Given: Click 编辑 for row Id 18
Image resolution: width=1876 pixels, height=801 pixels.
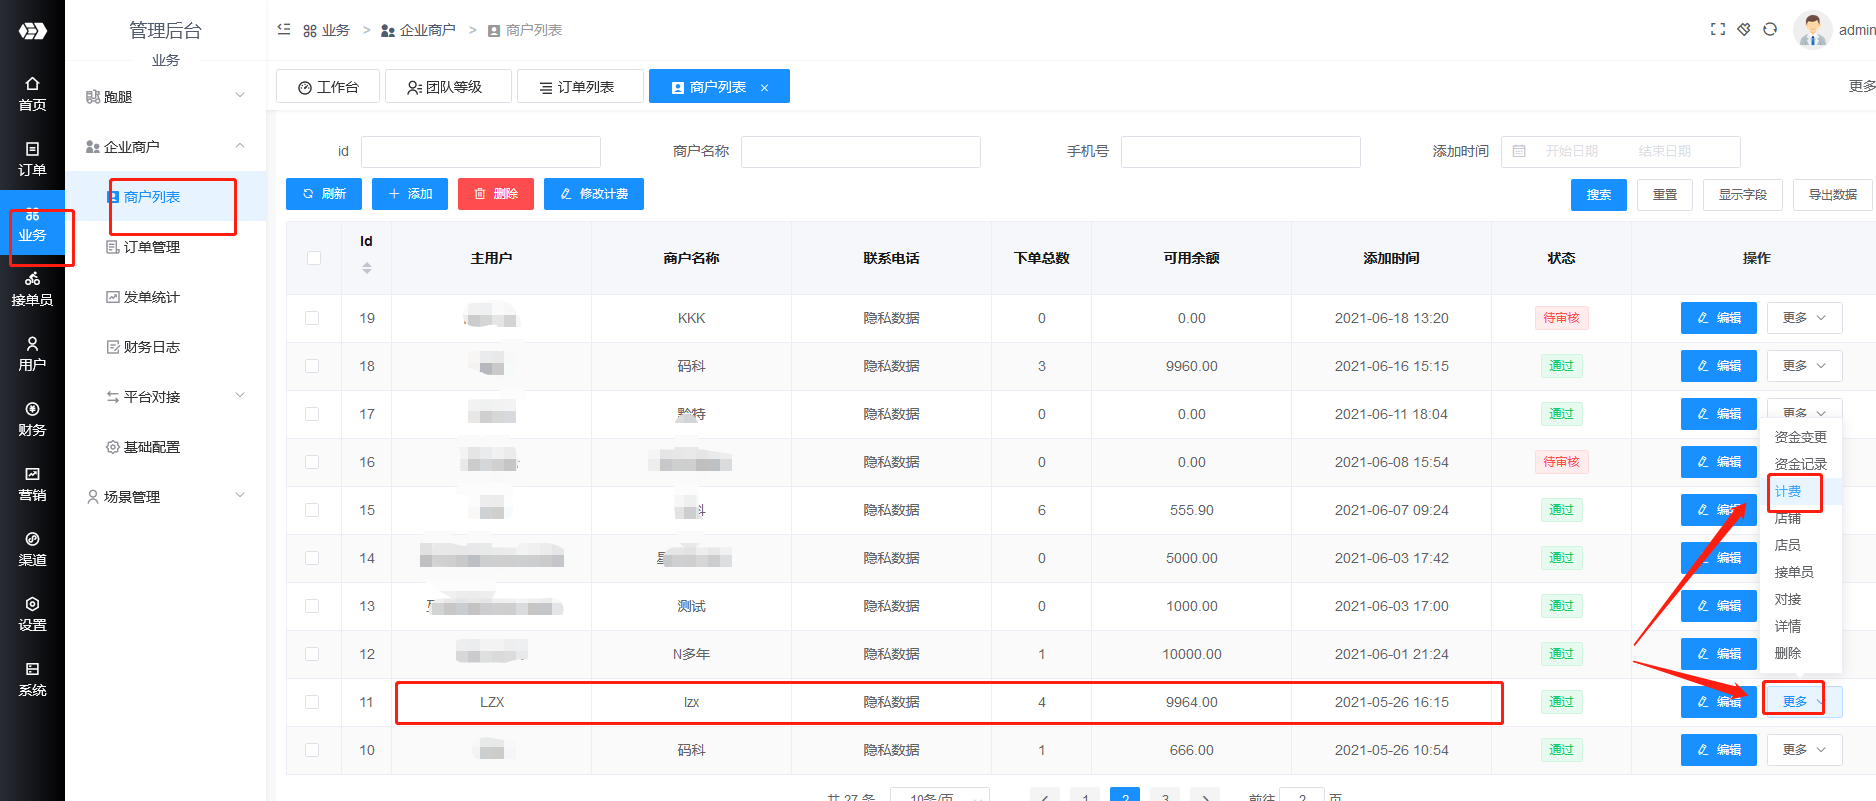Looking at the screenshot, I should [1719, 366].
